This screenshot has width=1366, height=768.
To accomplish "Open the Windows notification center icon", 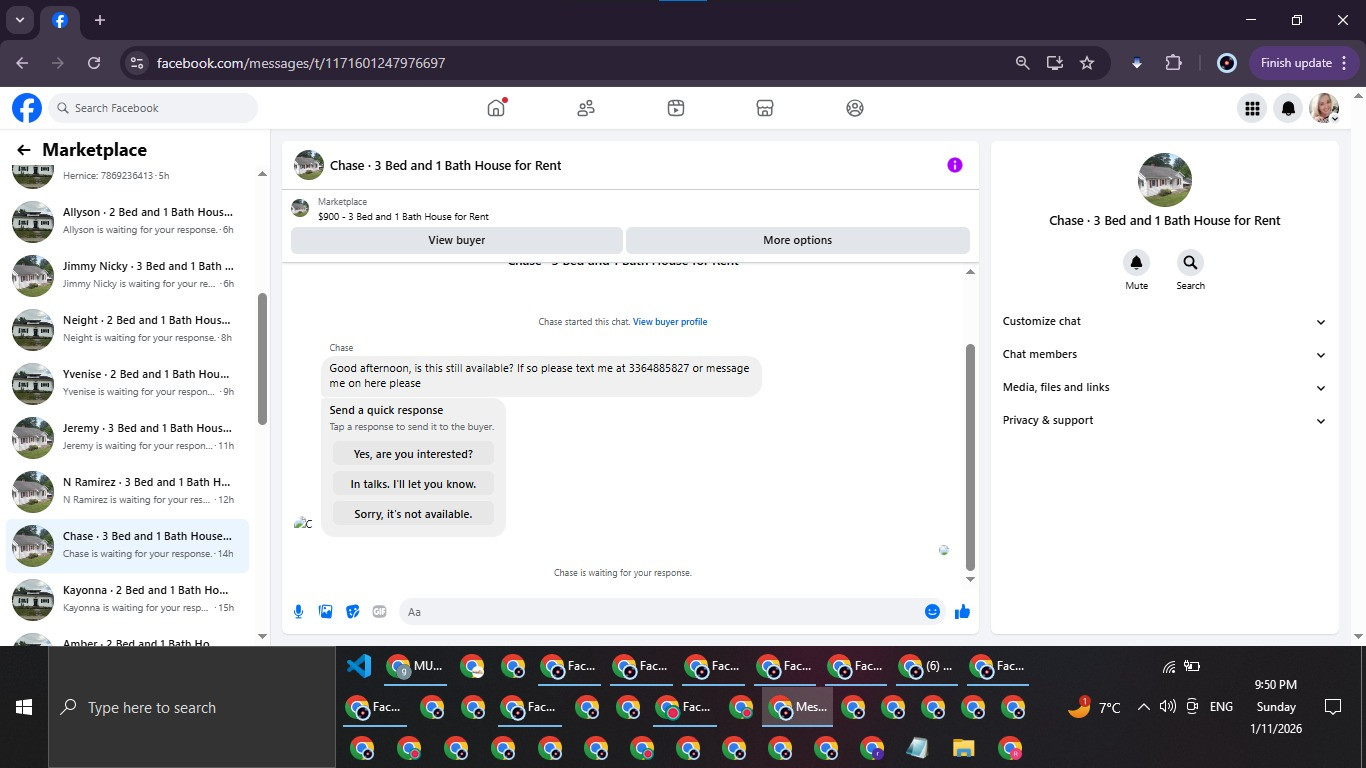I will 1332,707.
